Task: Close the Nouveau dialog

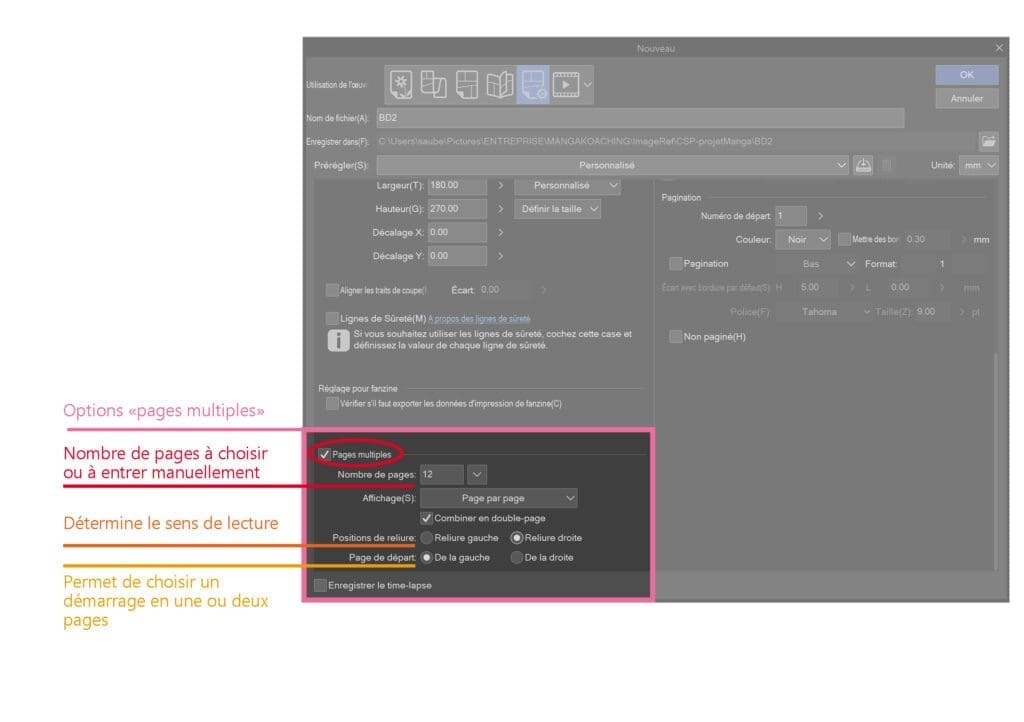Action: pos(999,48)
